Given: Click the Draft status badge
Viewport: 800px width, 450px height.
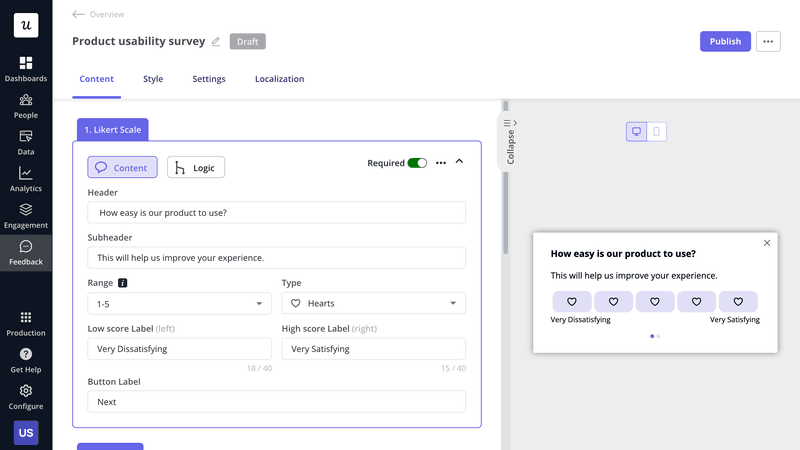Looking at the screenshot, I should (247, 41).
